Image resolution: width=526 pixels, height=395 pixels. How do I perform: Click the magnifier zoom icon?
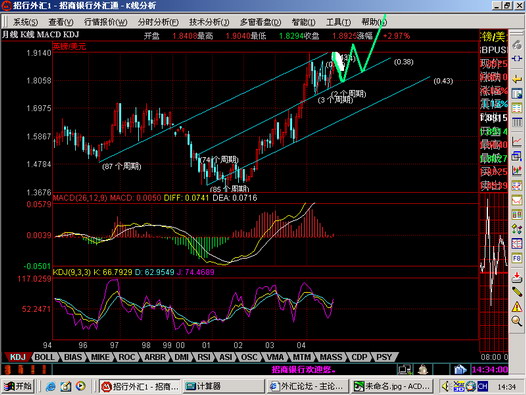point(517,321)
